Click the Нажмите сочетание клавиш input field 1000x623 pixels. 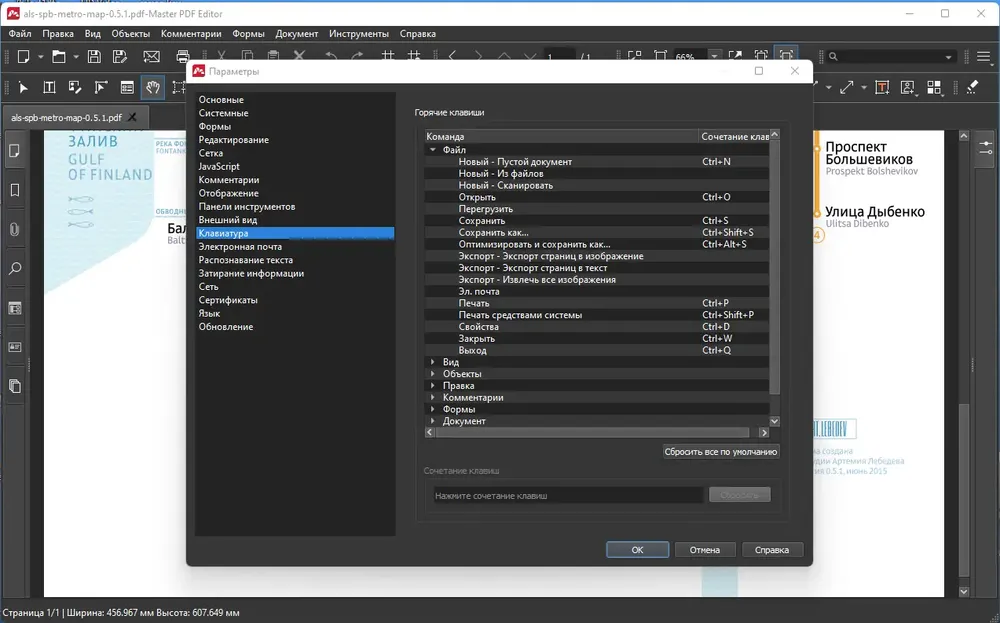pos(568,495)
